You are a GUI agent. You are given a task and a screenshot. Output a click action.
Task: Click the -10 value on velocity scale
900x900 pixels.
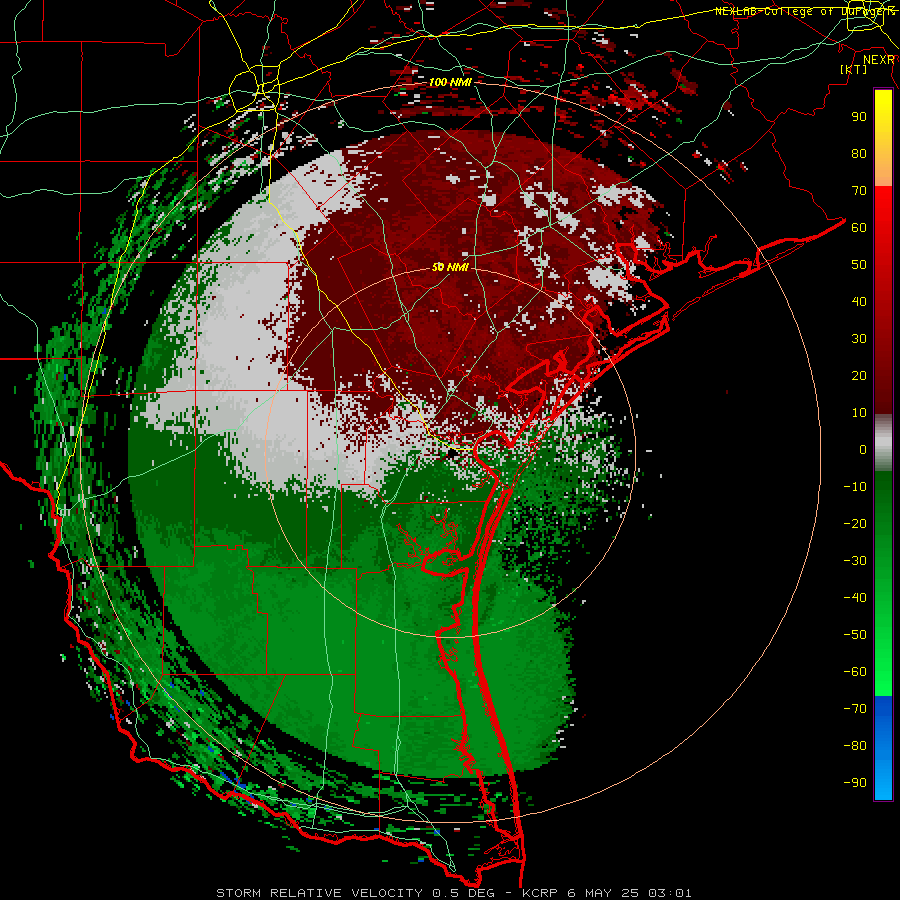[x=855, y=487]
